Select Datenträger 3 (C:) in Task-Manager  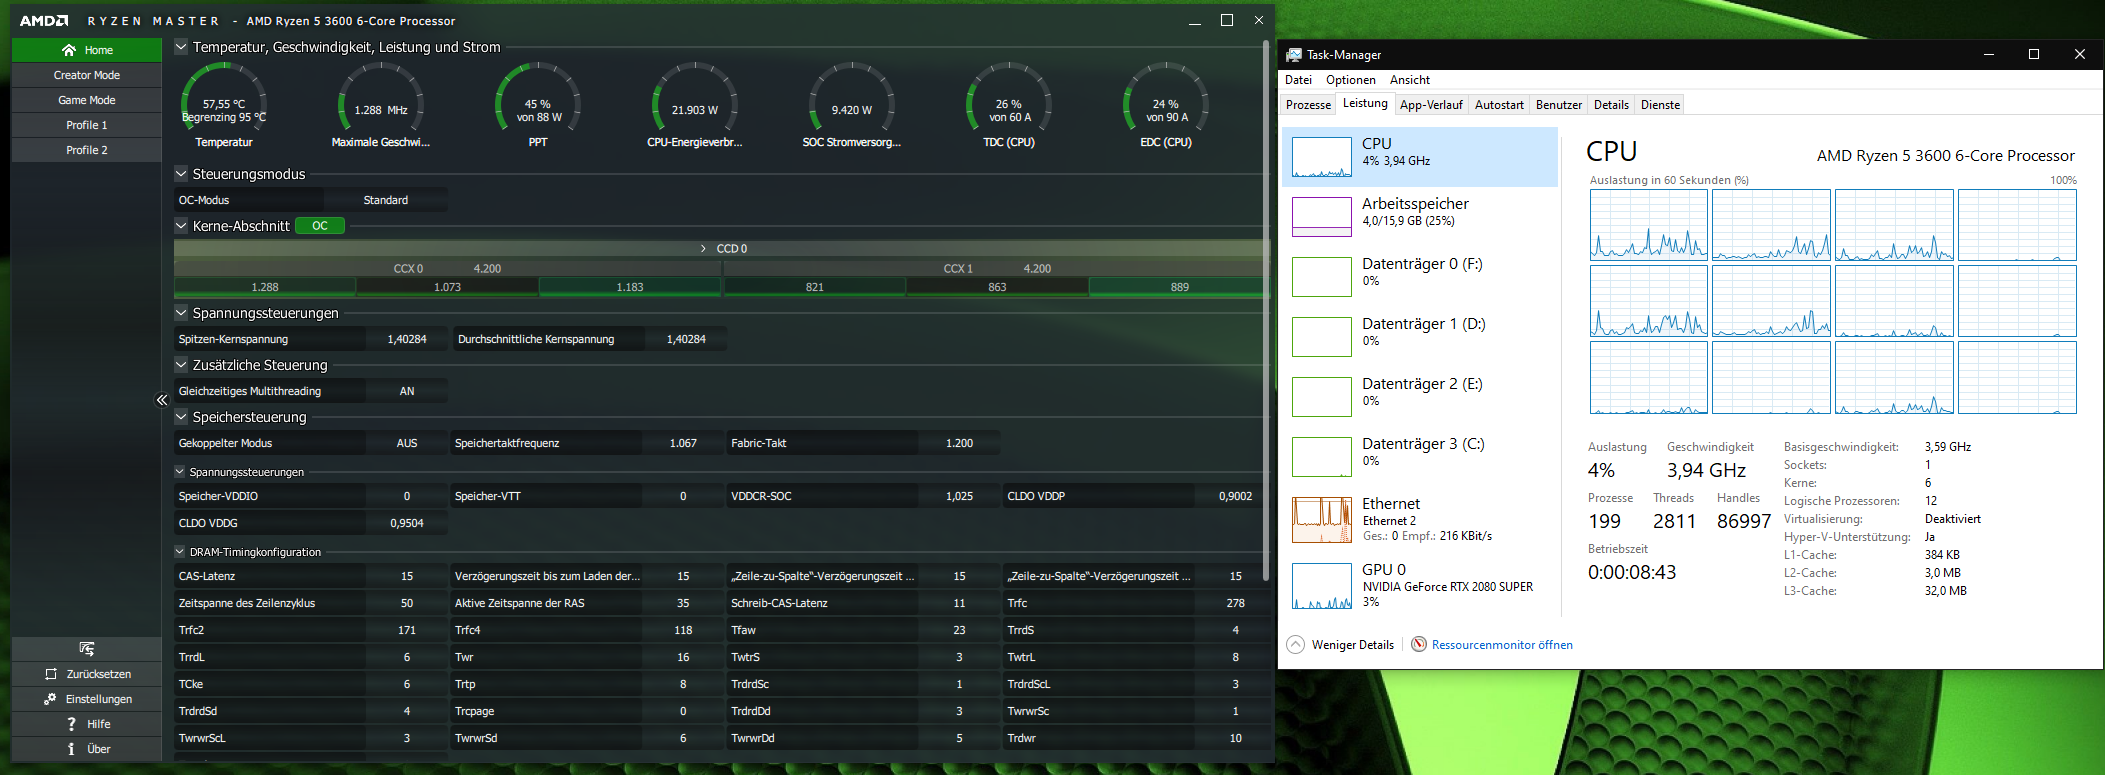[x=1420, y=456]
